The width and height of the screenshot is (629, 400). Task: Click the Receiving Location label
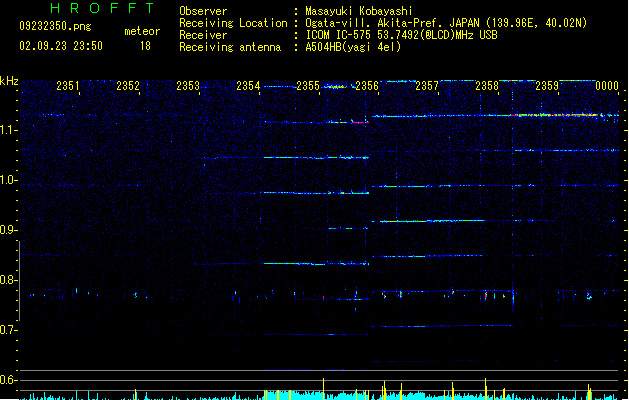point(233,23)
